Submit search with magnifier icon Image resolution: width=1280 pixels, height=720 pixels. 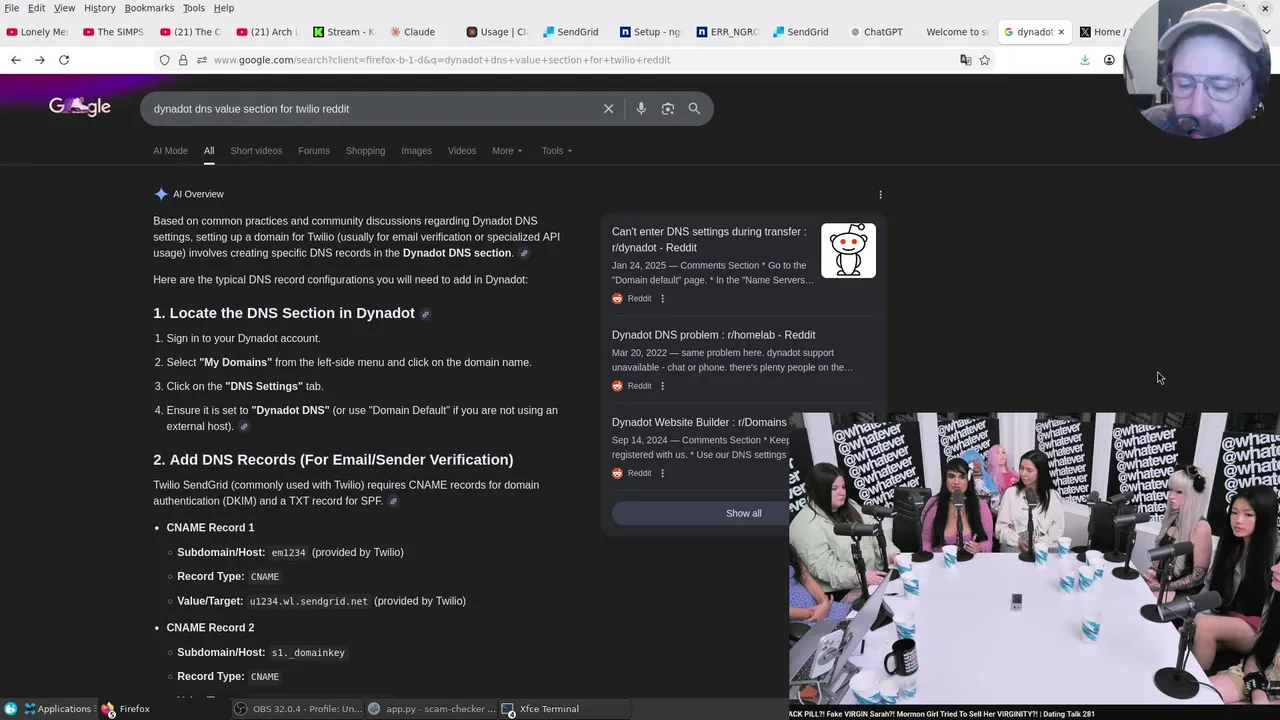694,109
